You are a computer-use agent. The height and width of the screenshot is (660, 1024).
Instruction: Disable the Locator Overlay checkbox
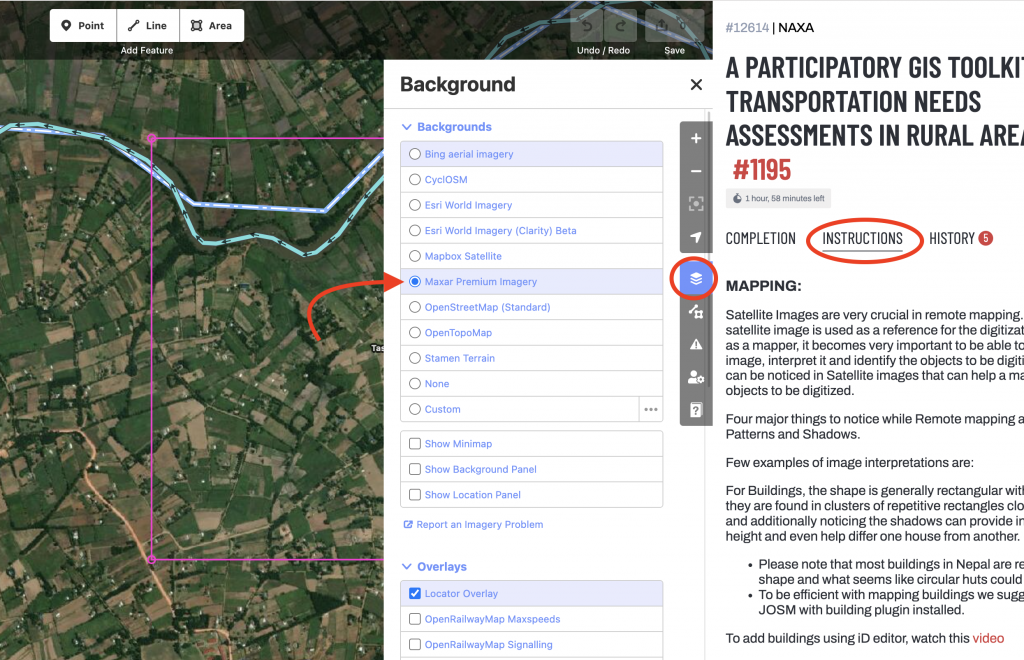click(x=415, y=593)
